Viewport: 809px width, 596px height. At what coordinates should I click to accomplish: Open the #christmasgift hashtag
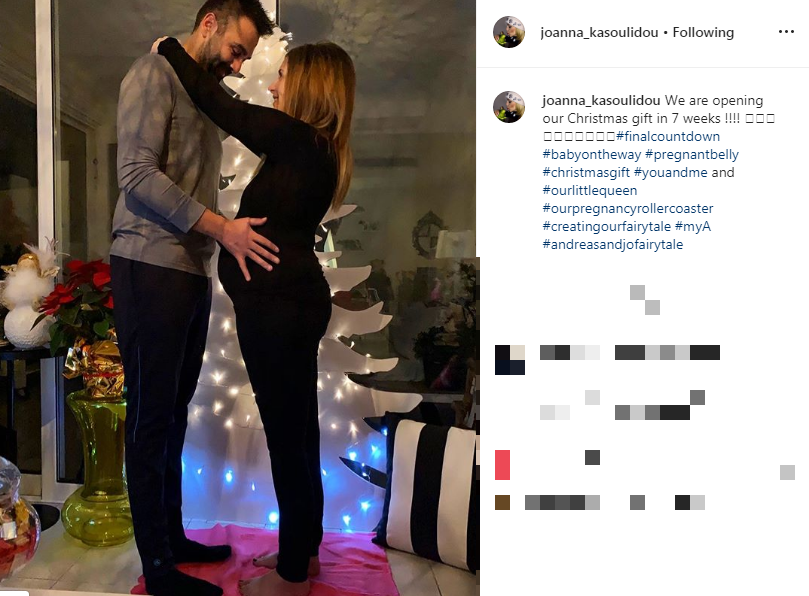(x=586, y=172)
